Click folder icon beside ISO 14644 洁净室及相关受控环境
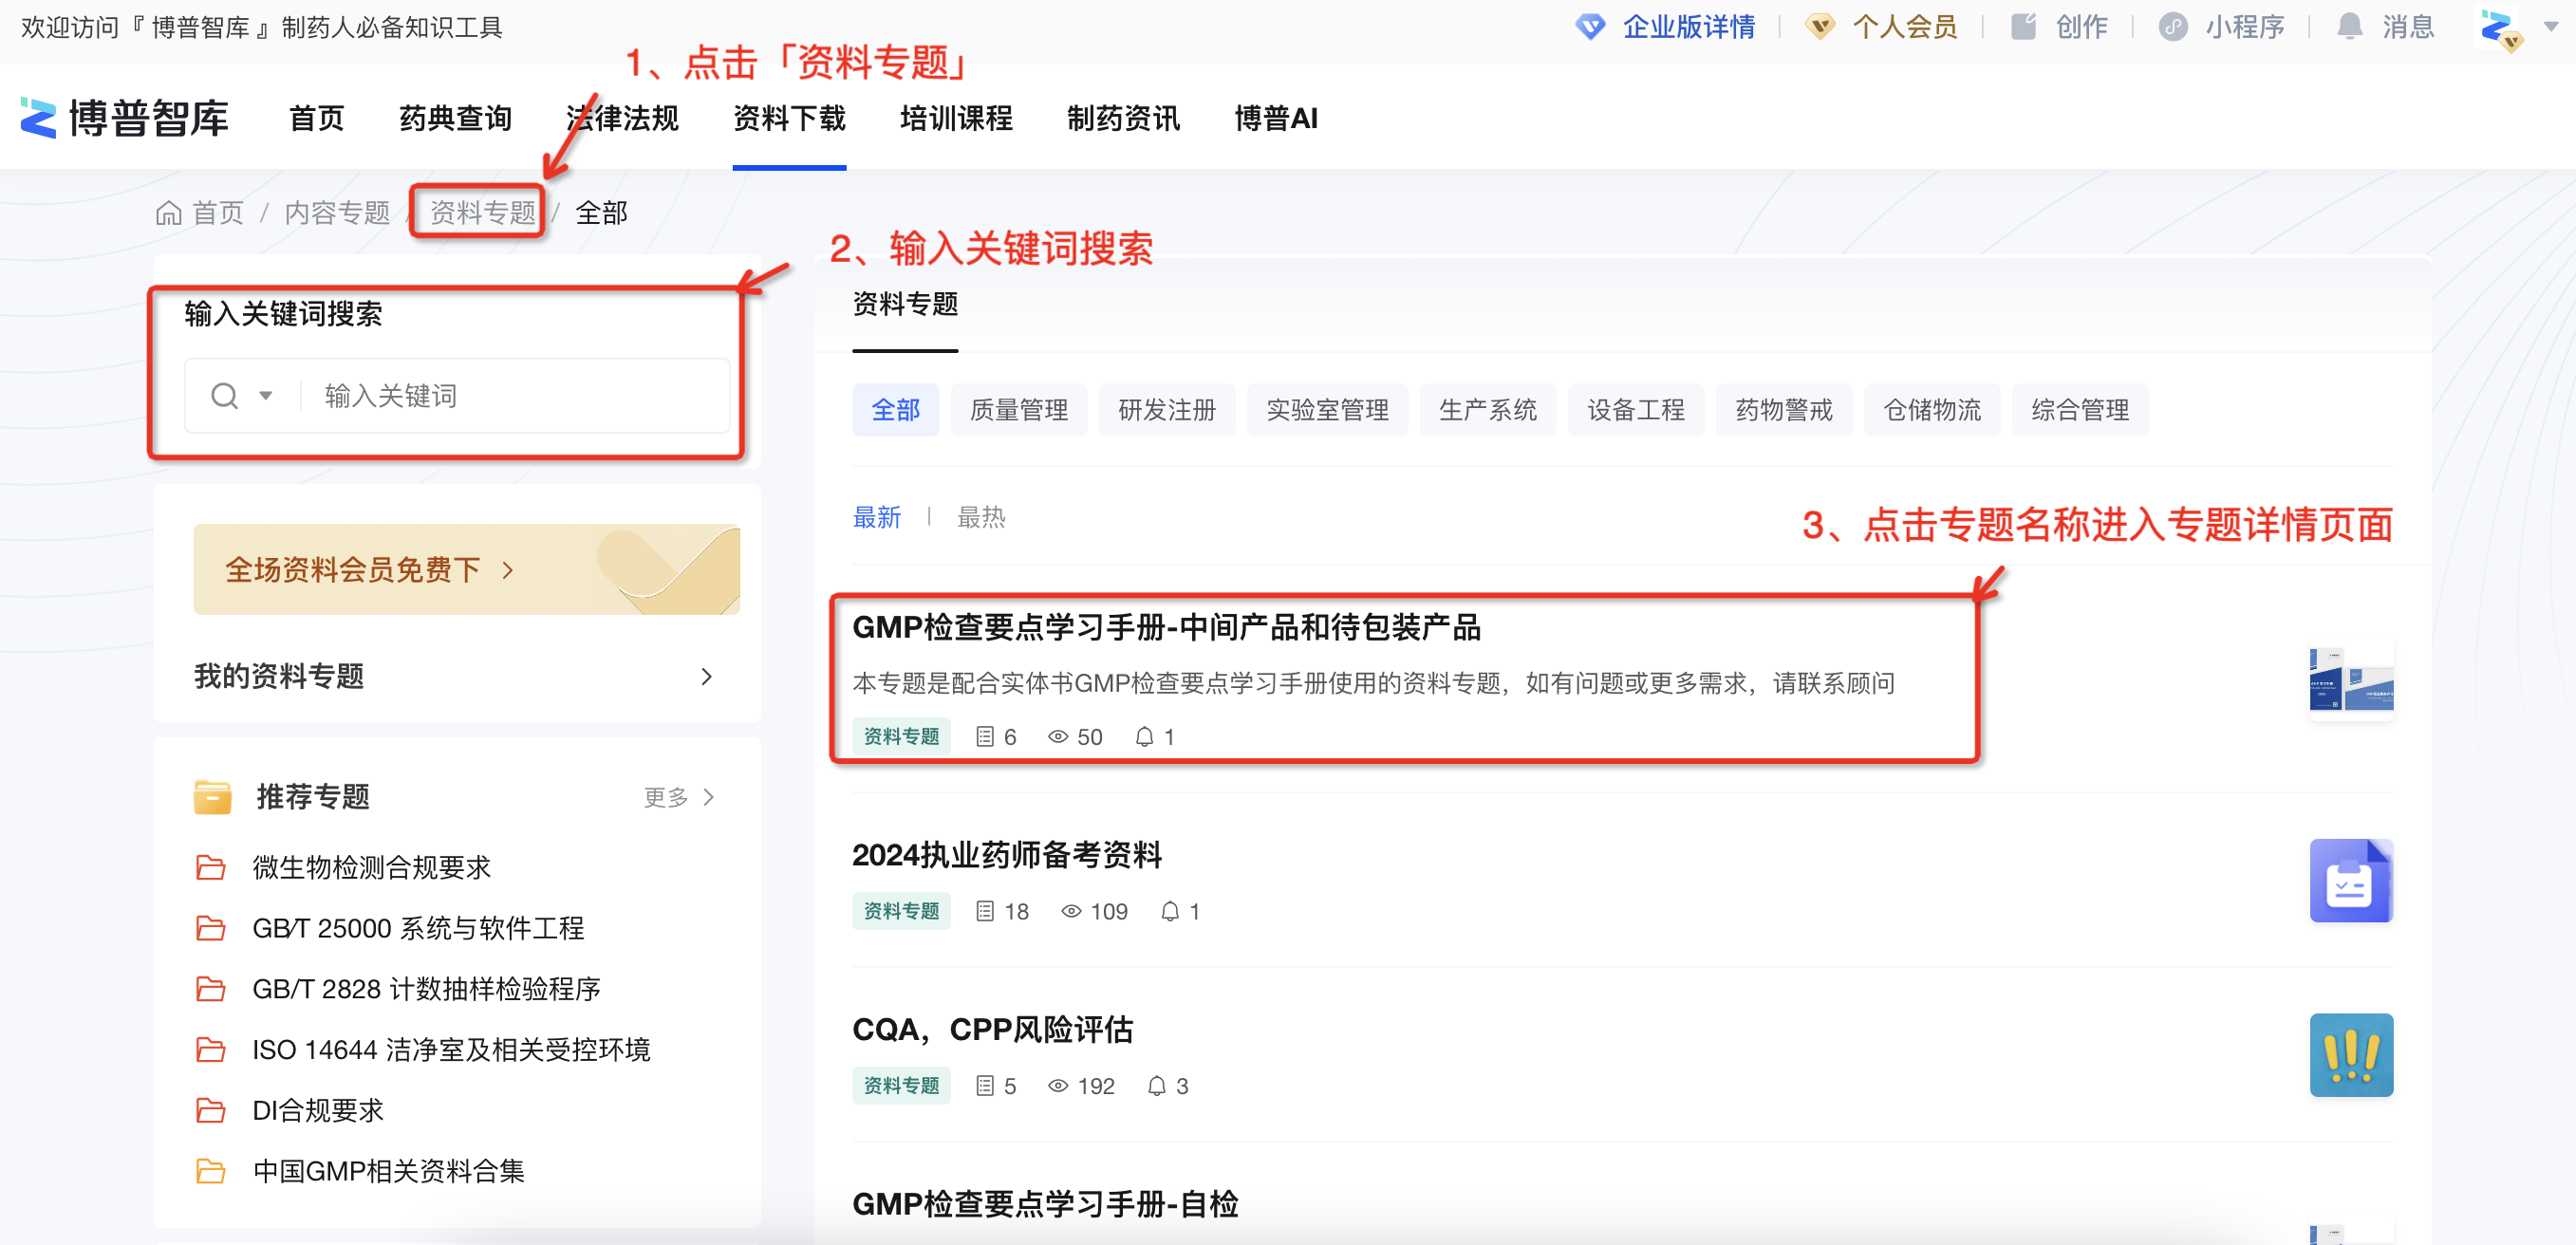Screen dimensions: 2576x1245 pyautogui.click(x=210, y=1050)
